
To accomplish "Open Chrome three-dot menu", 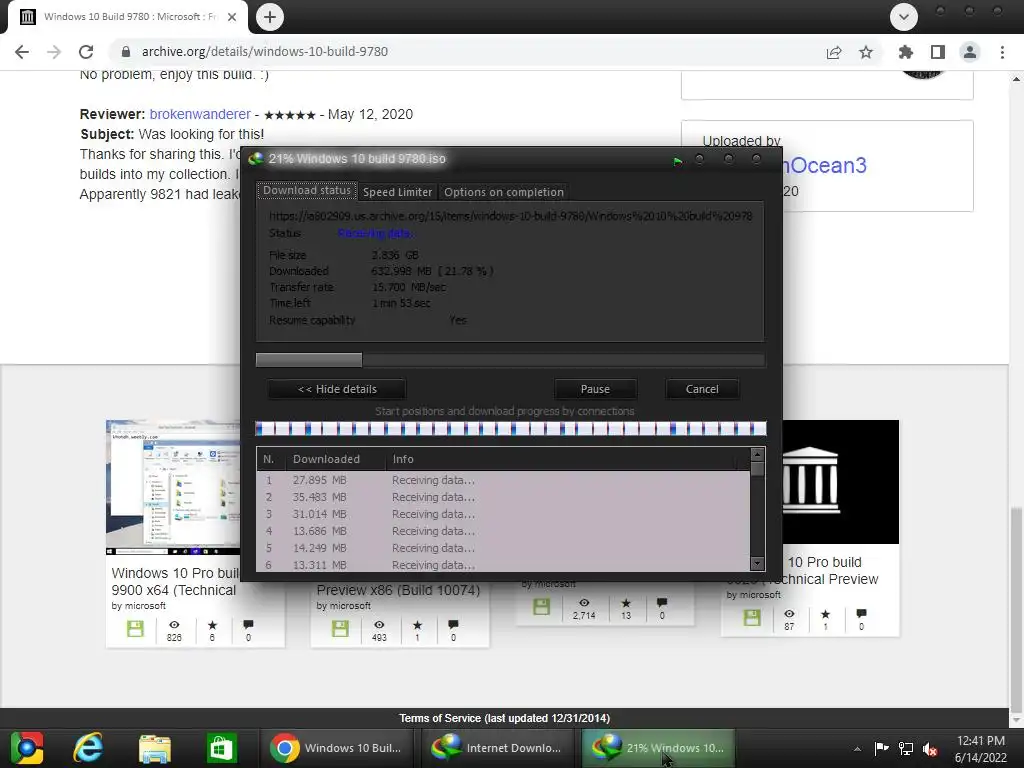I will click(1002, 52).
